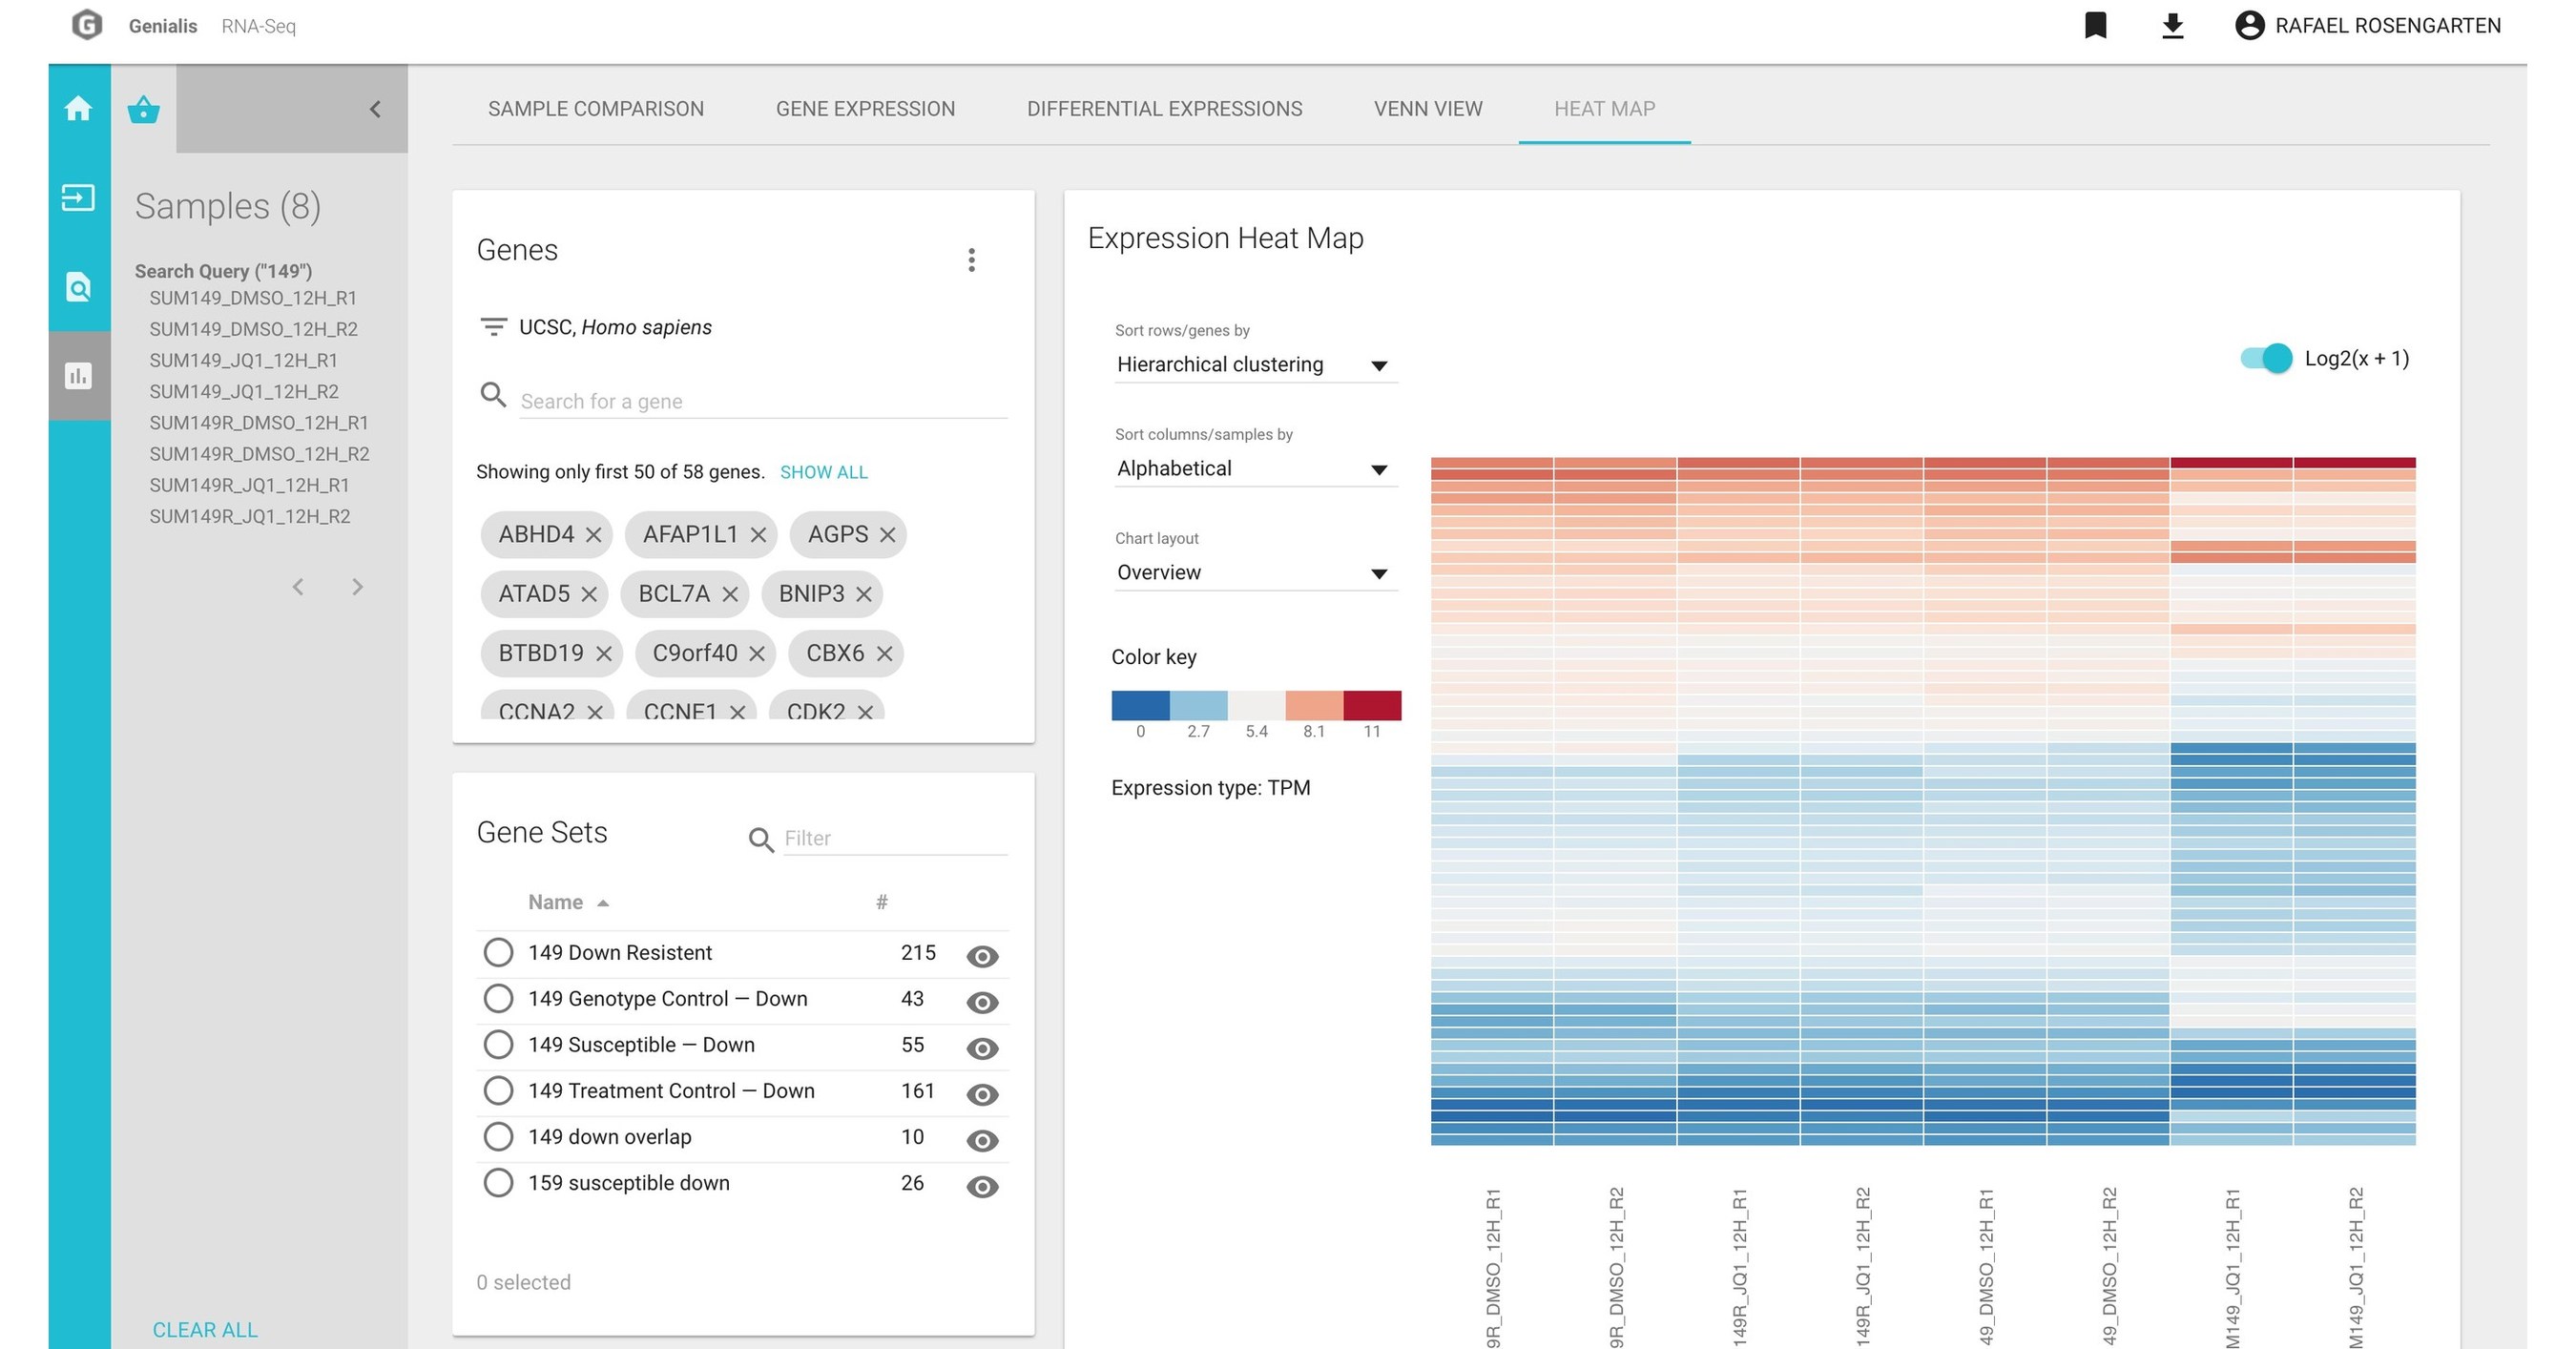This screenshot has width=2576, height=1349.
Task: Open the home icon in left sidebar
Action: (78, 110)
